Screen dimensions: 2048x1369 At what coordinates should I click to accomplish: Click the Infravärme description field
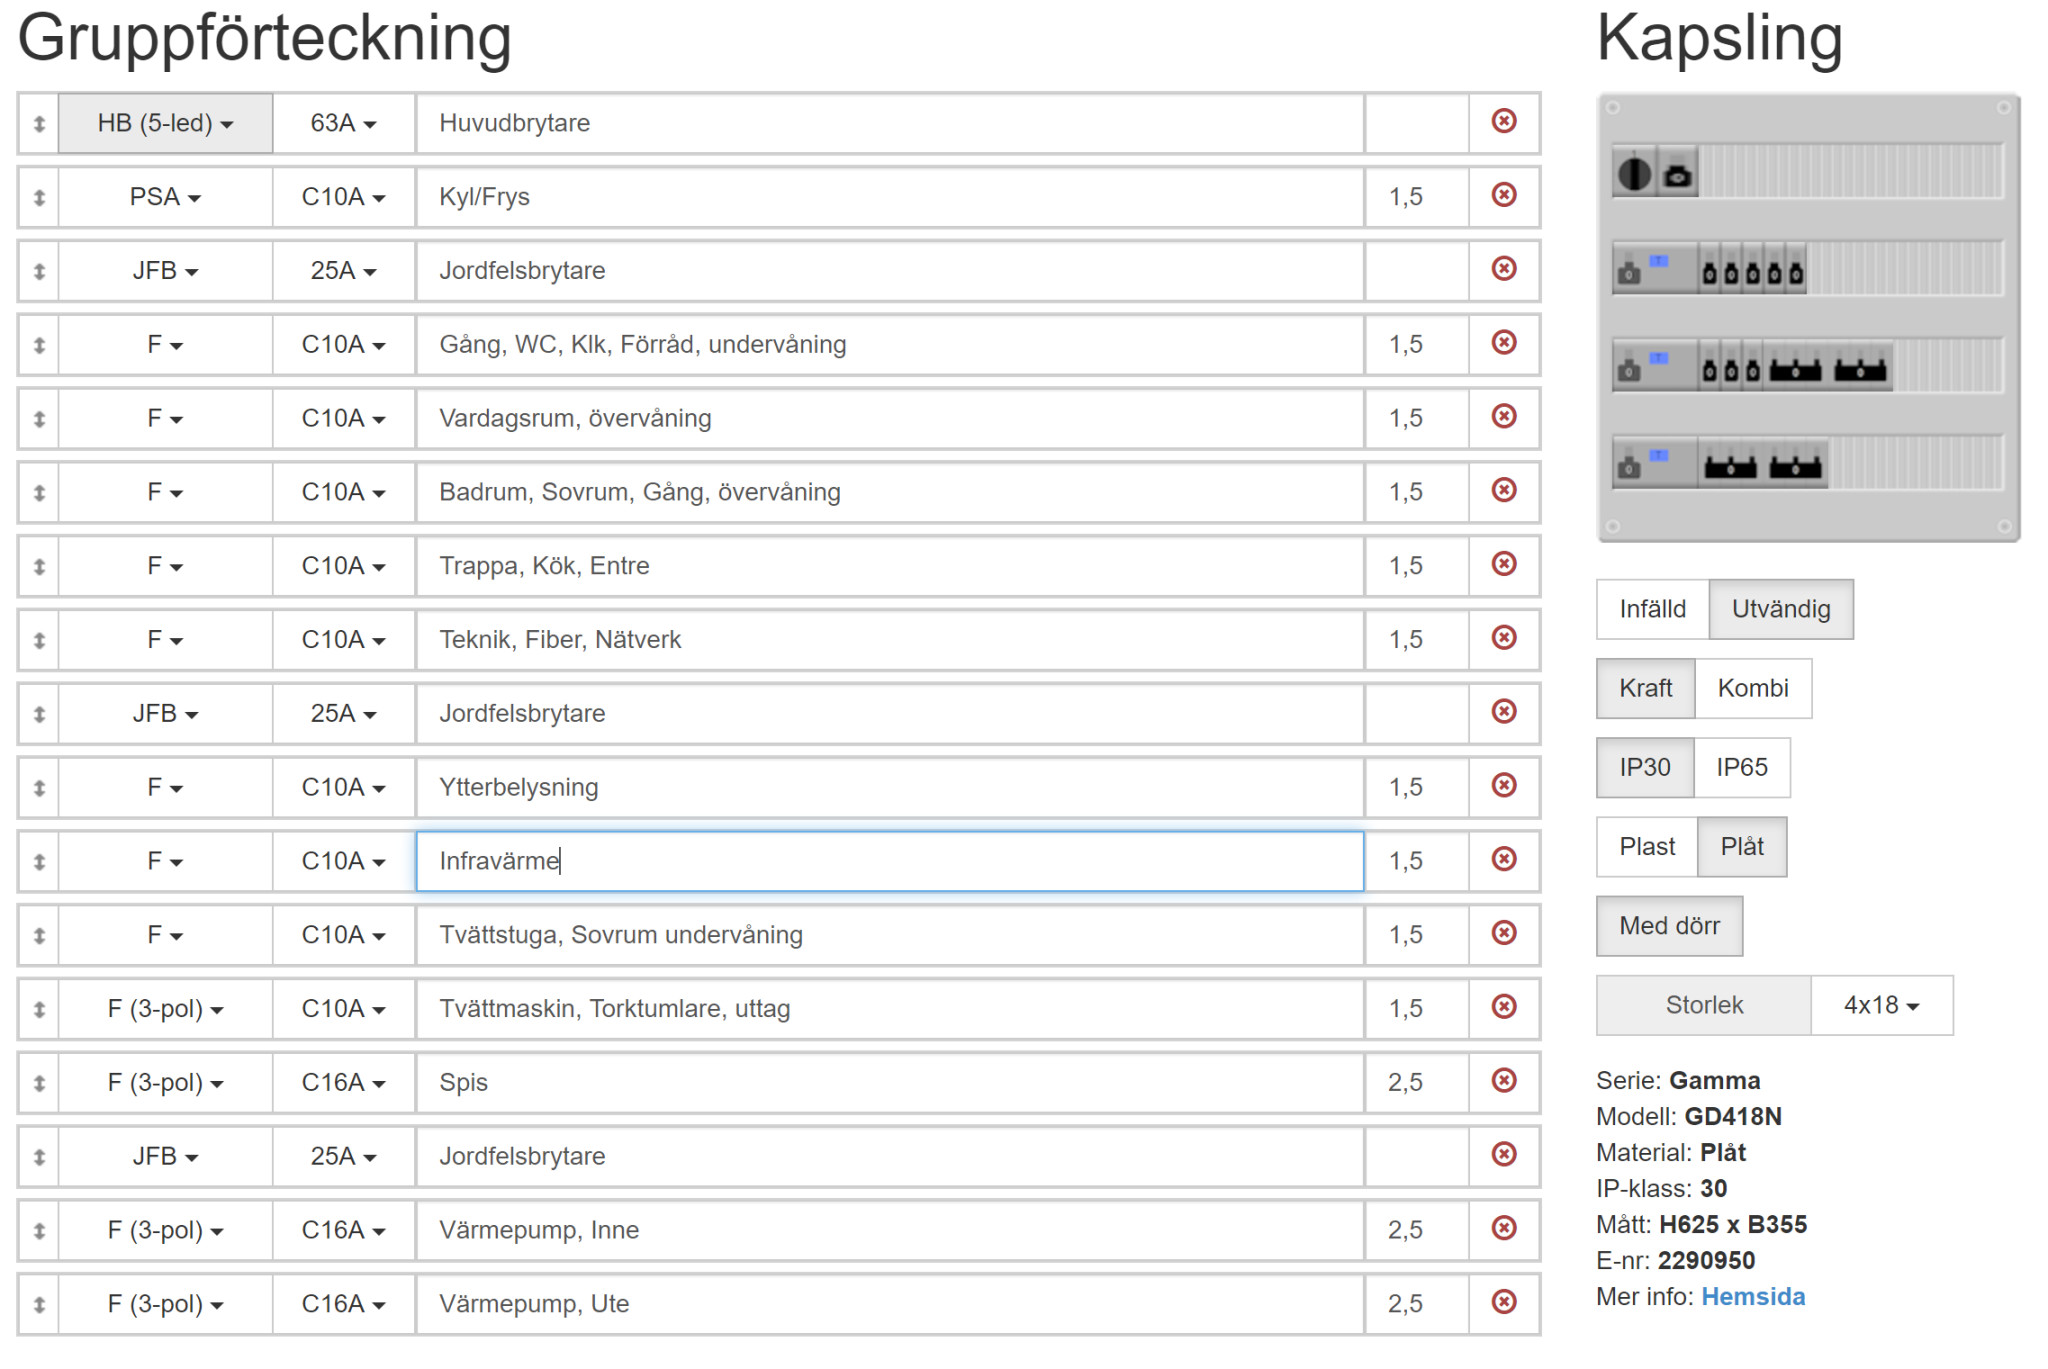pos(889,861)
